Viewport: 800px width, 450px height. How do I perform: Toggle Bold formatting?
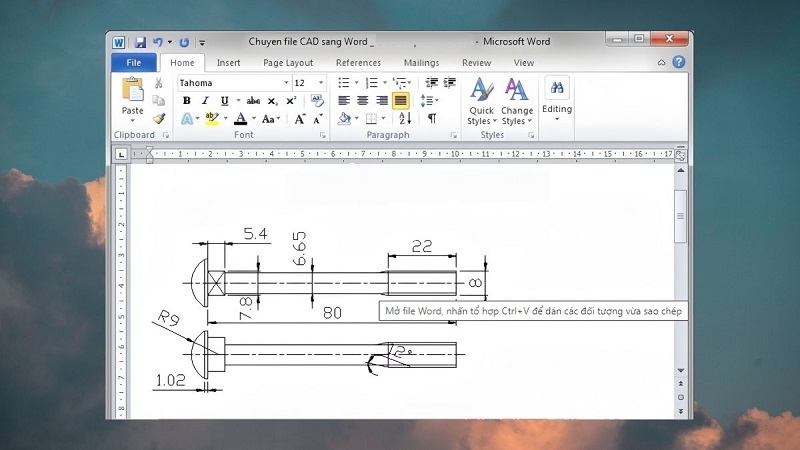point(187,101)
